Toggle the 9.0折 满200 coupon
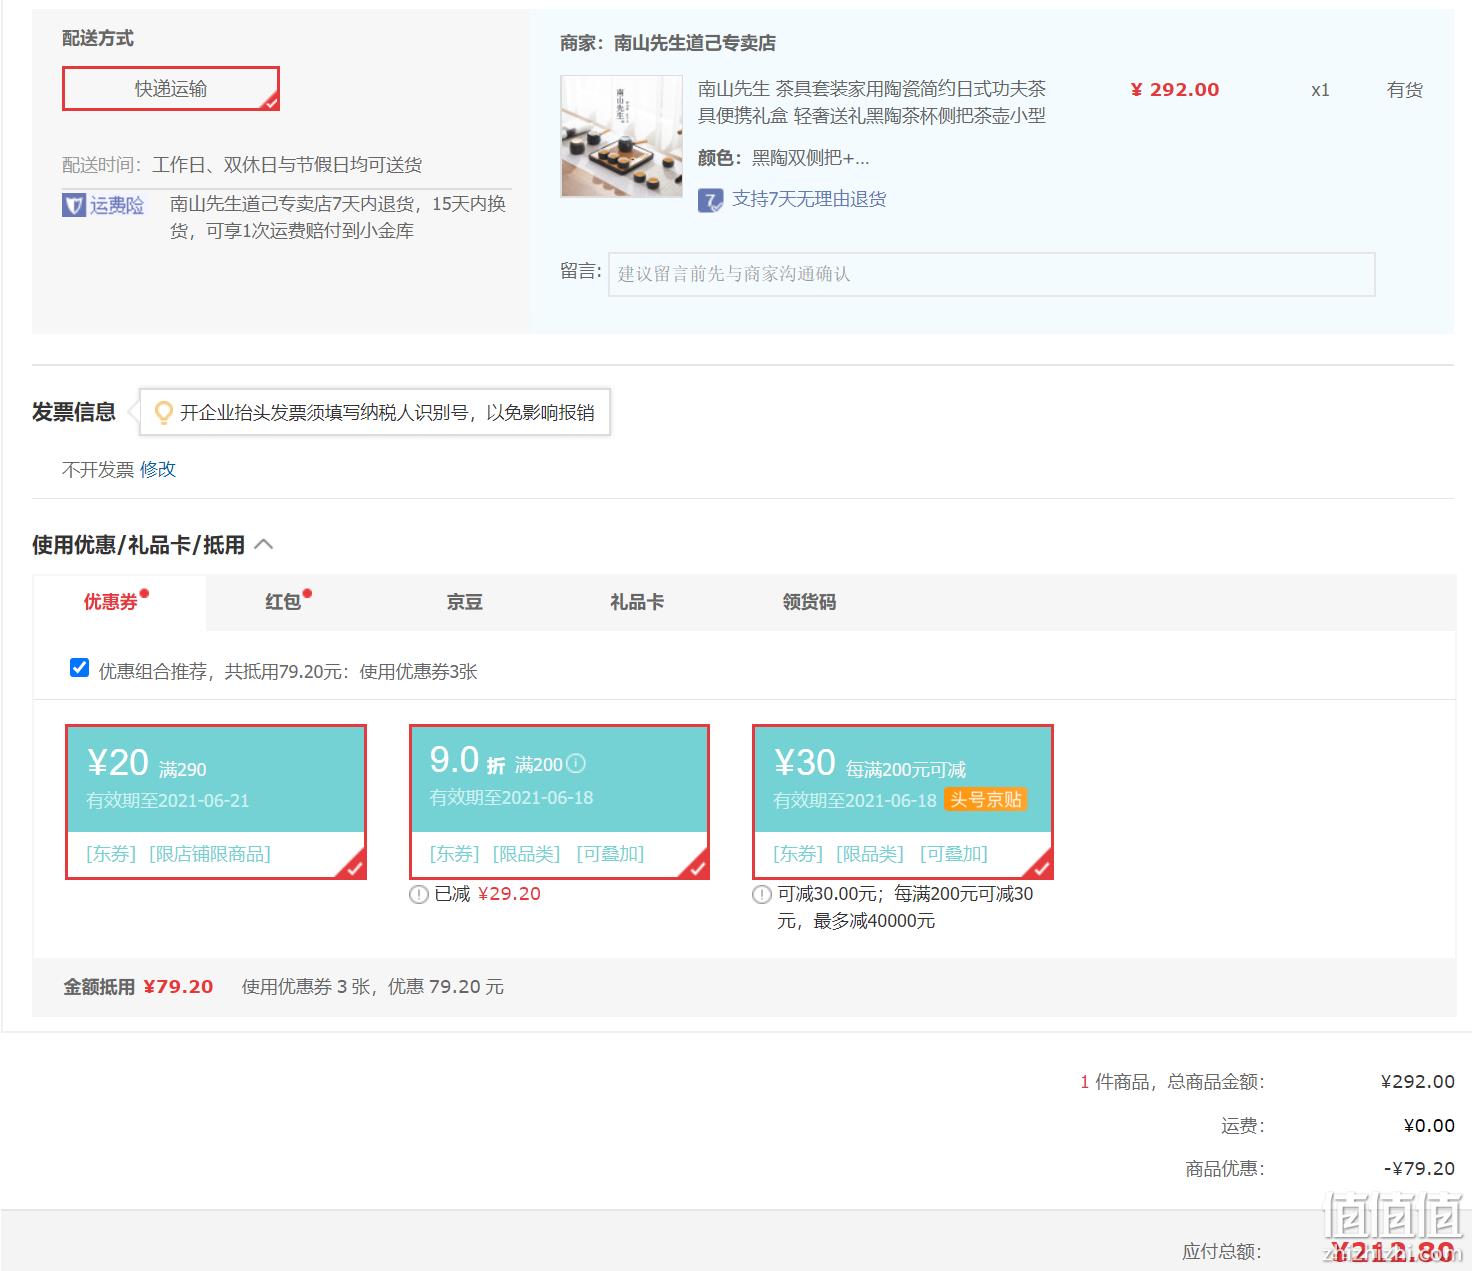This screenshot has height=1271, width=1472. pos(559,802)
